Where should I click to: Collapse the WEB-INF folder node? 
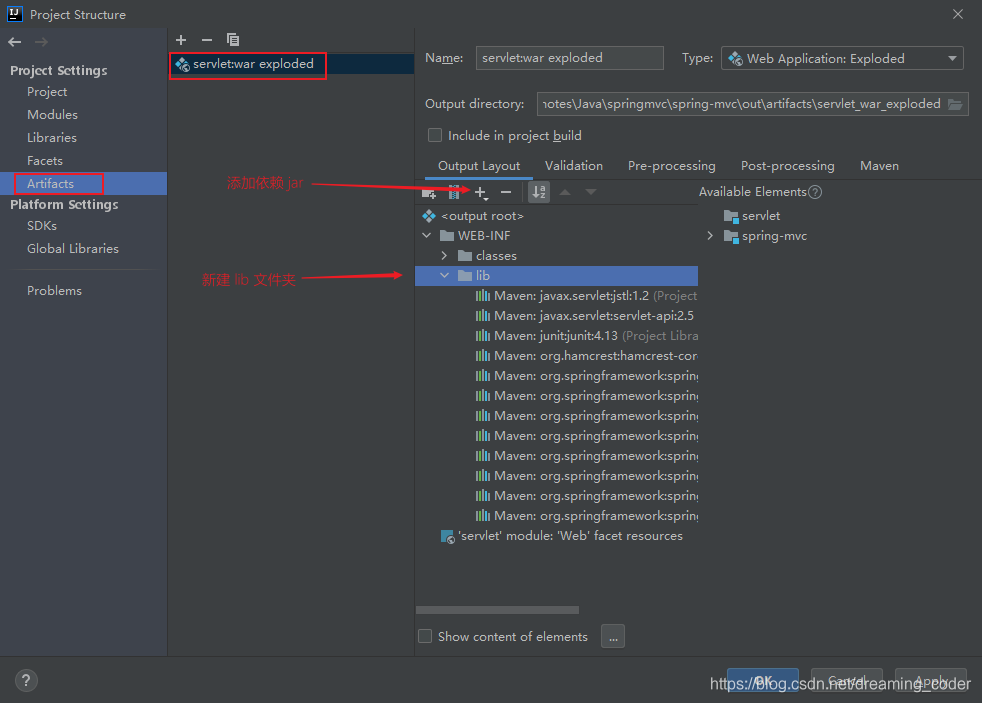(427, 235)
